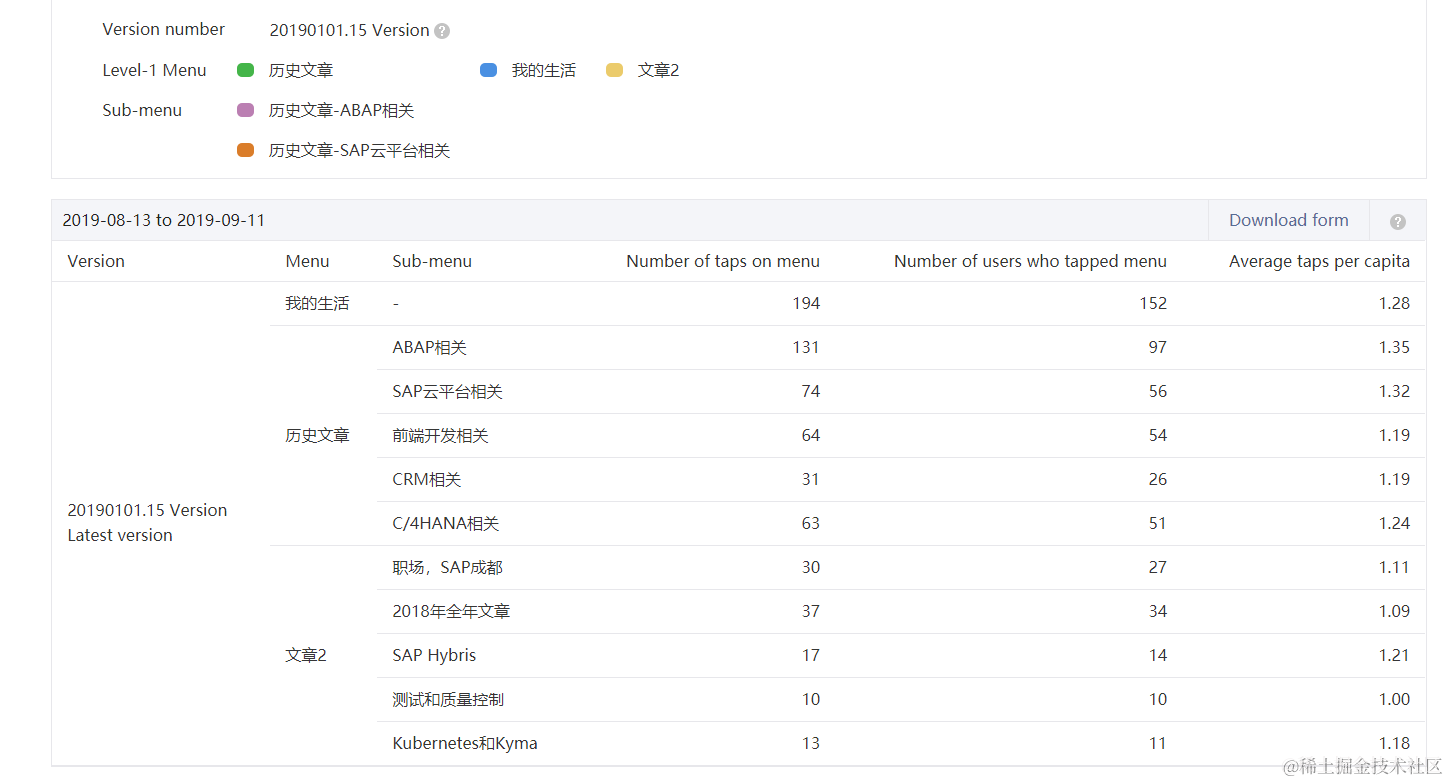Click blue swatch for 我的生活
Viewport: 1449px width, 783px height.
[x=489, y=70]
